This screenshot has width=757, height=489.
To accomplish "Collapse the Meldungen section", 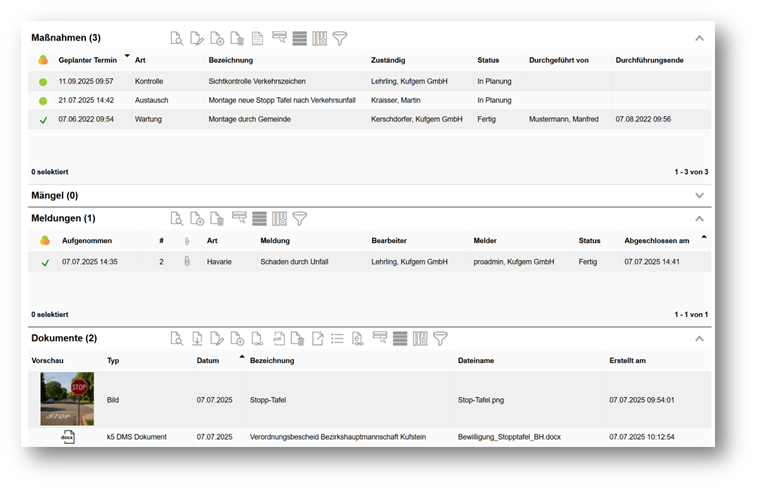I will click(x=699, y=218).
